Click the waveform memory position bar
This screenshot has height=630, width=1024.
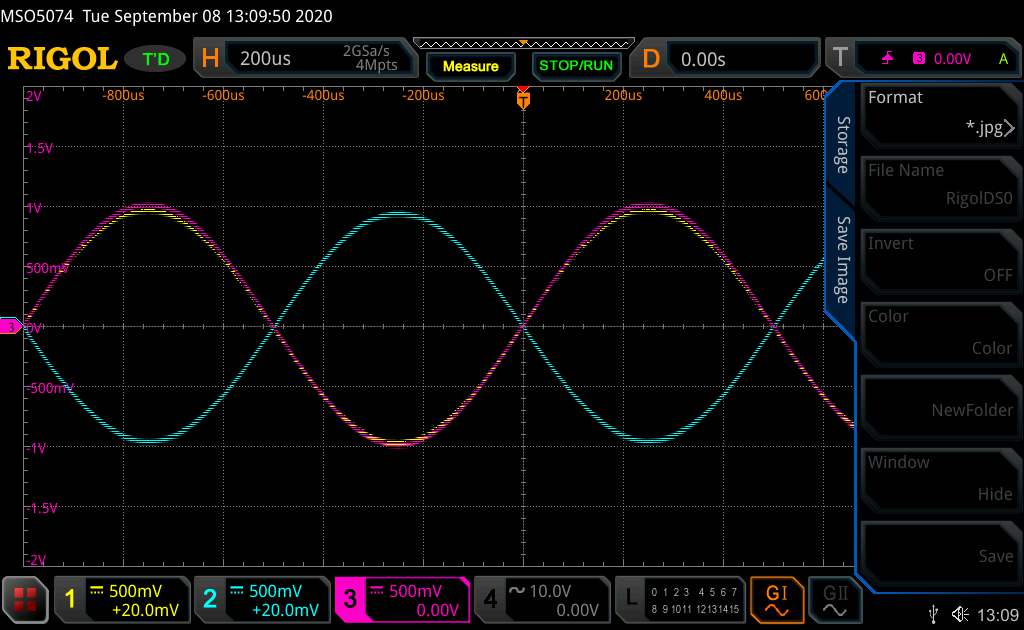tap(522, 43)
